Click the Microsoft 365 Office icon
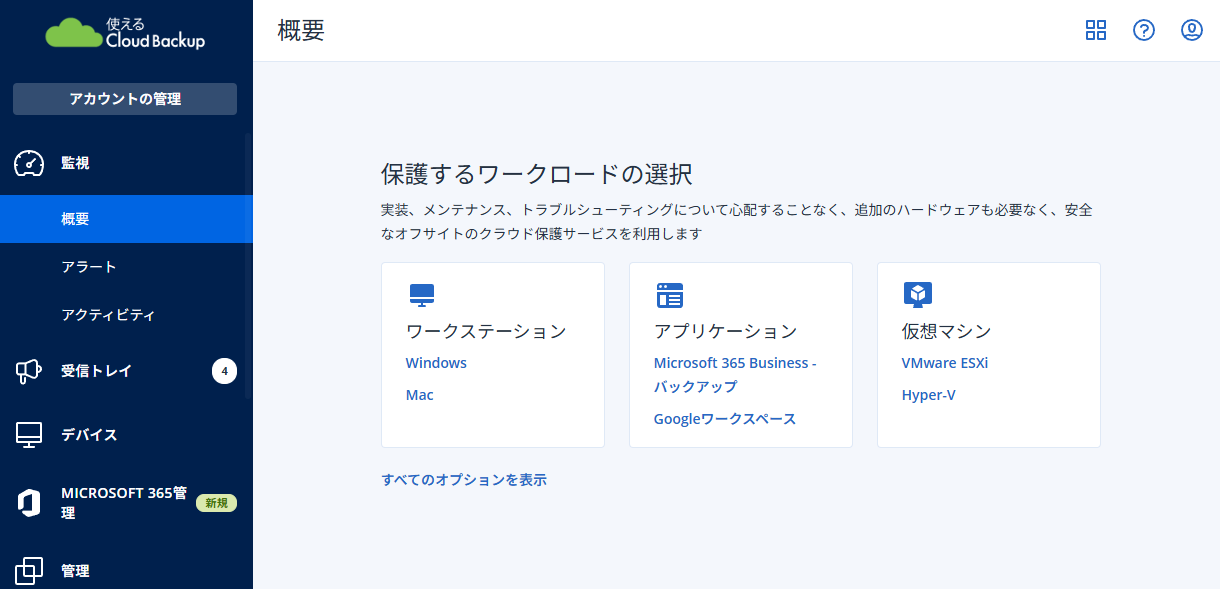 coord(29,503)
